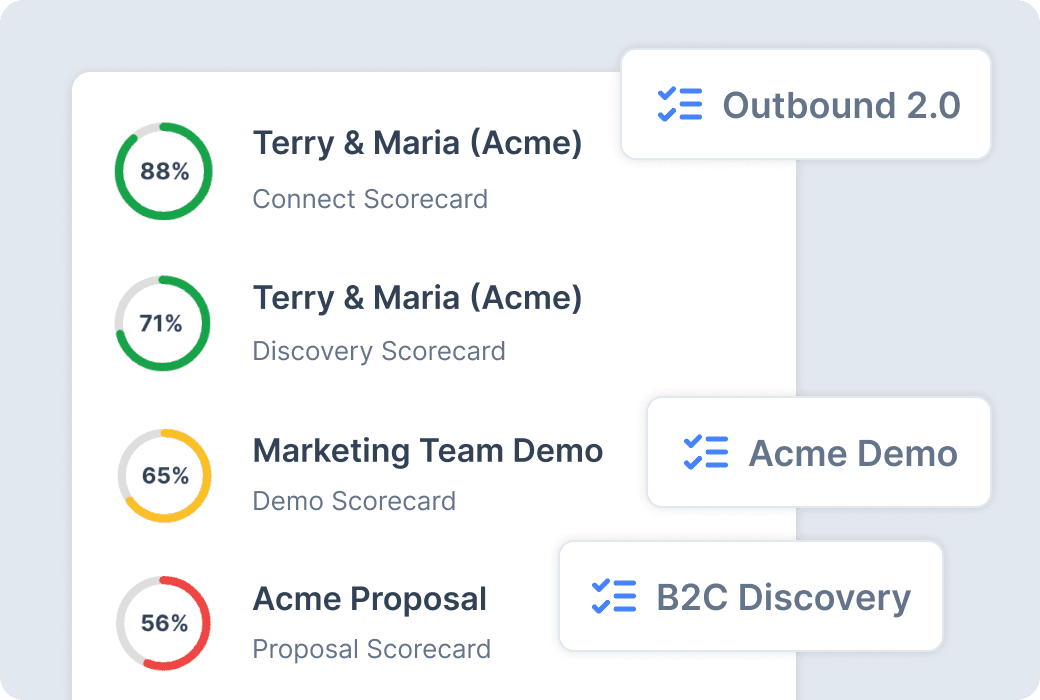1040x700 pixels.
Task: Select the 71% score ring
Action: click(x=162, y=323)
